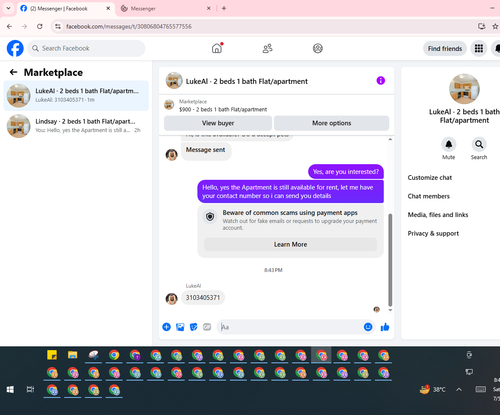
Task: Open Sticky Notes from the taskbar
Action: coord(52,355)
